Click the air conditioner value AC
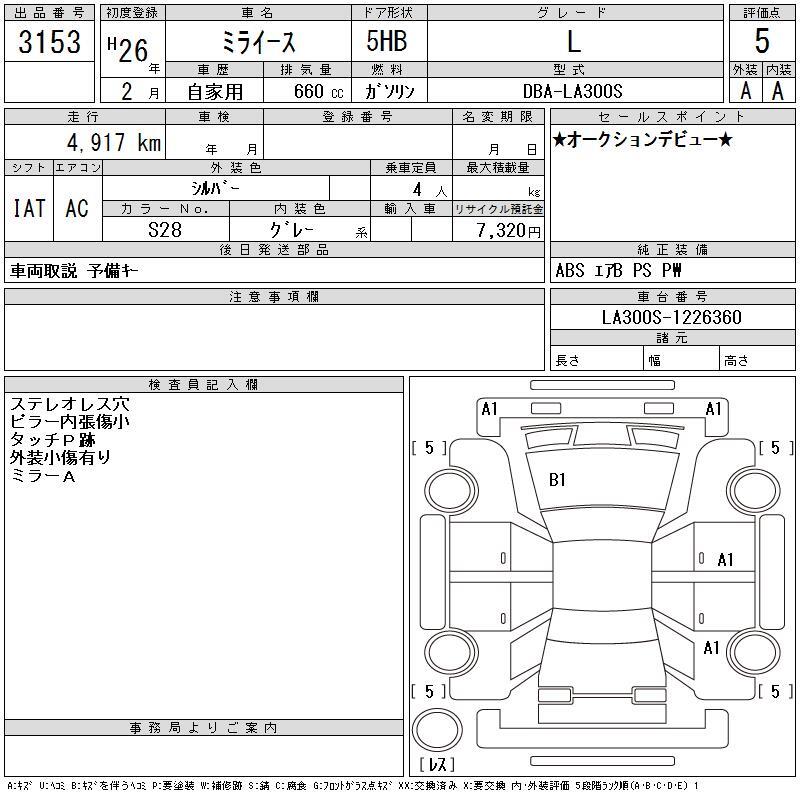The width and height of the screenshot is (800, 800). [77, 208]
